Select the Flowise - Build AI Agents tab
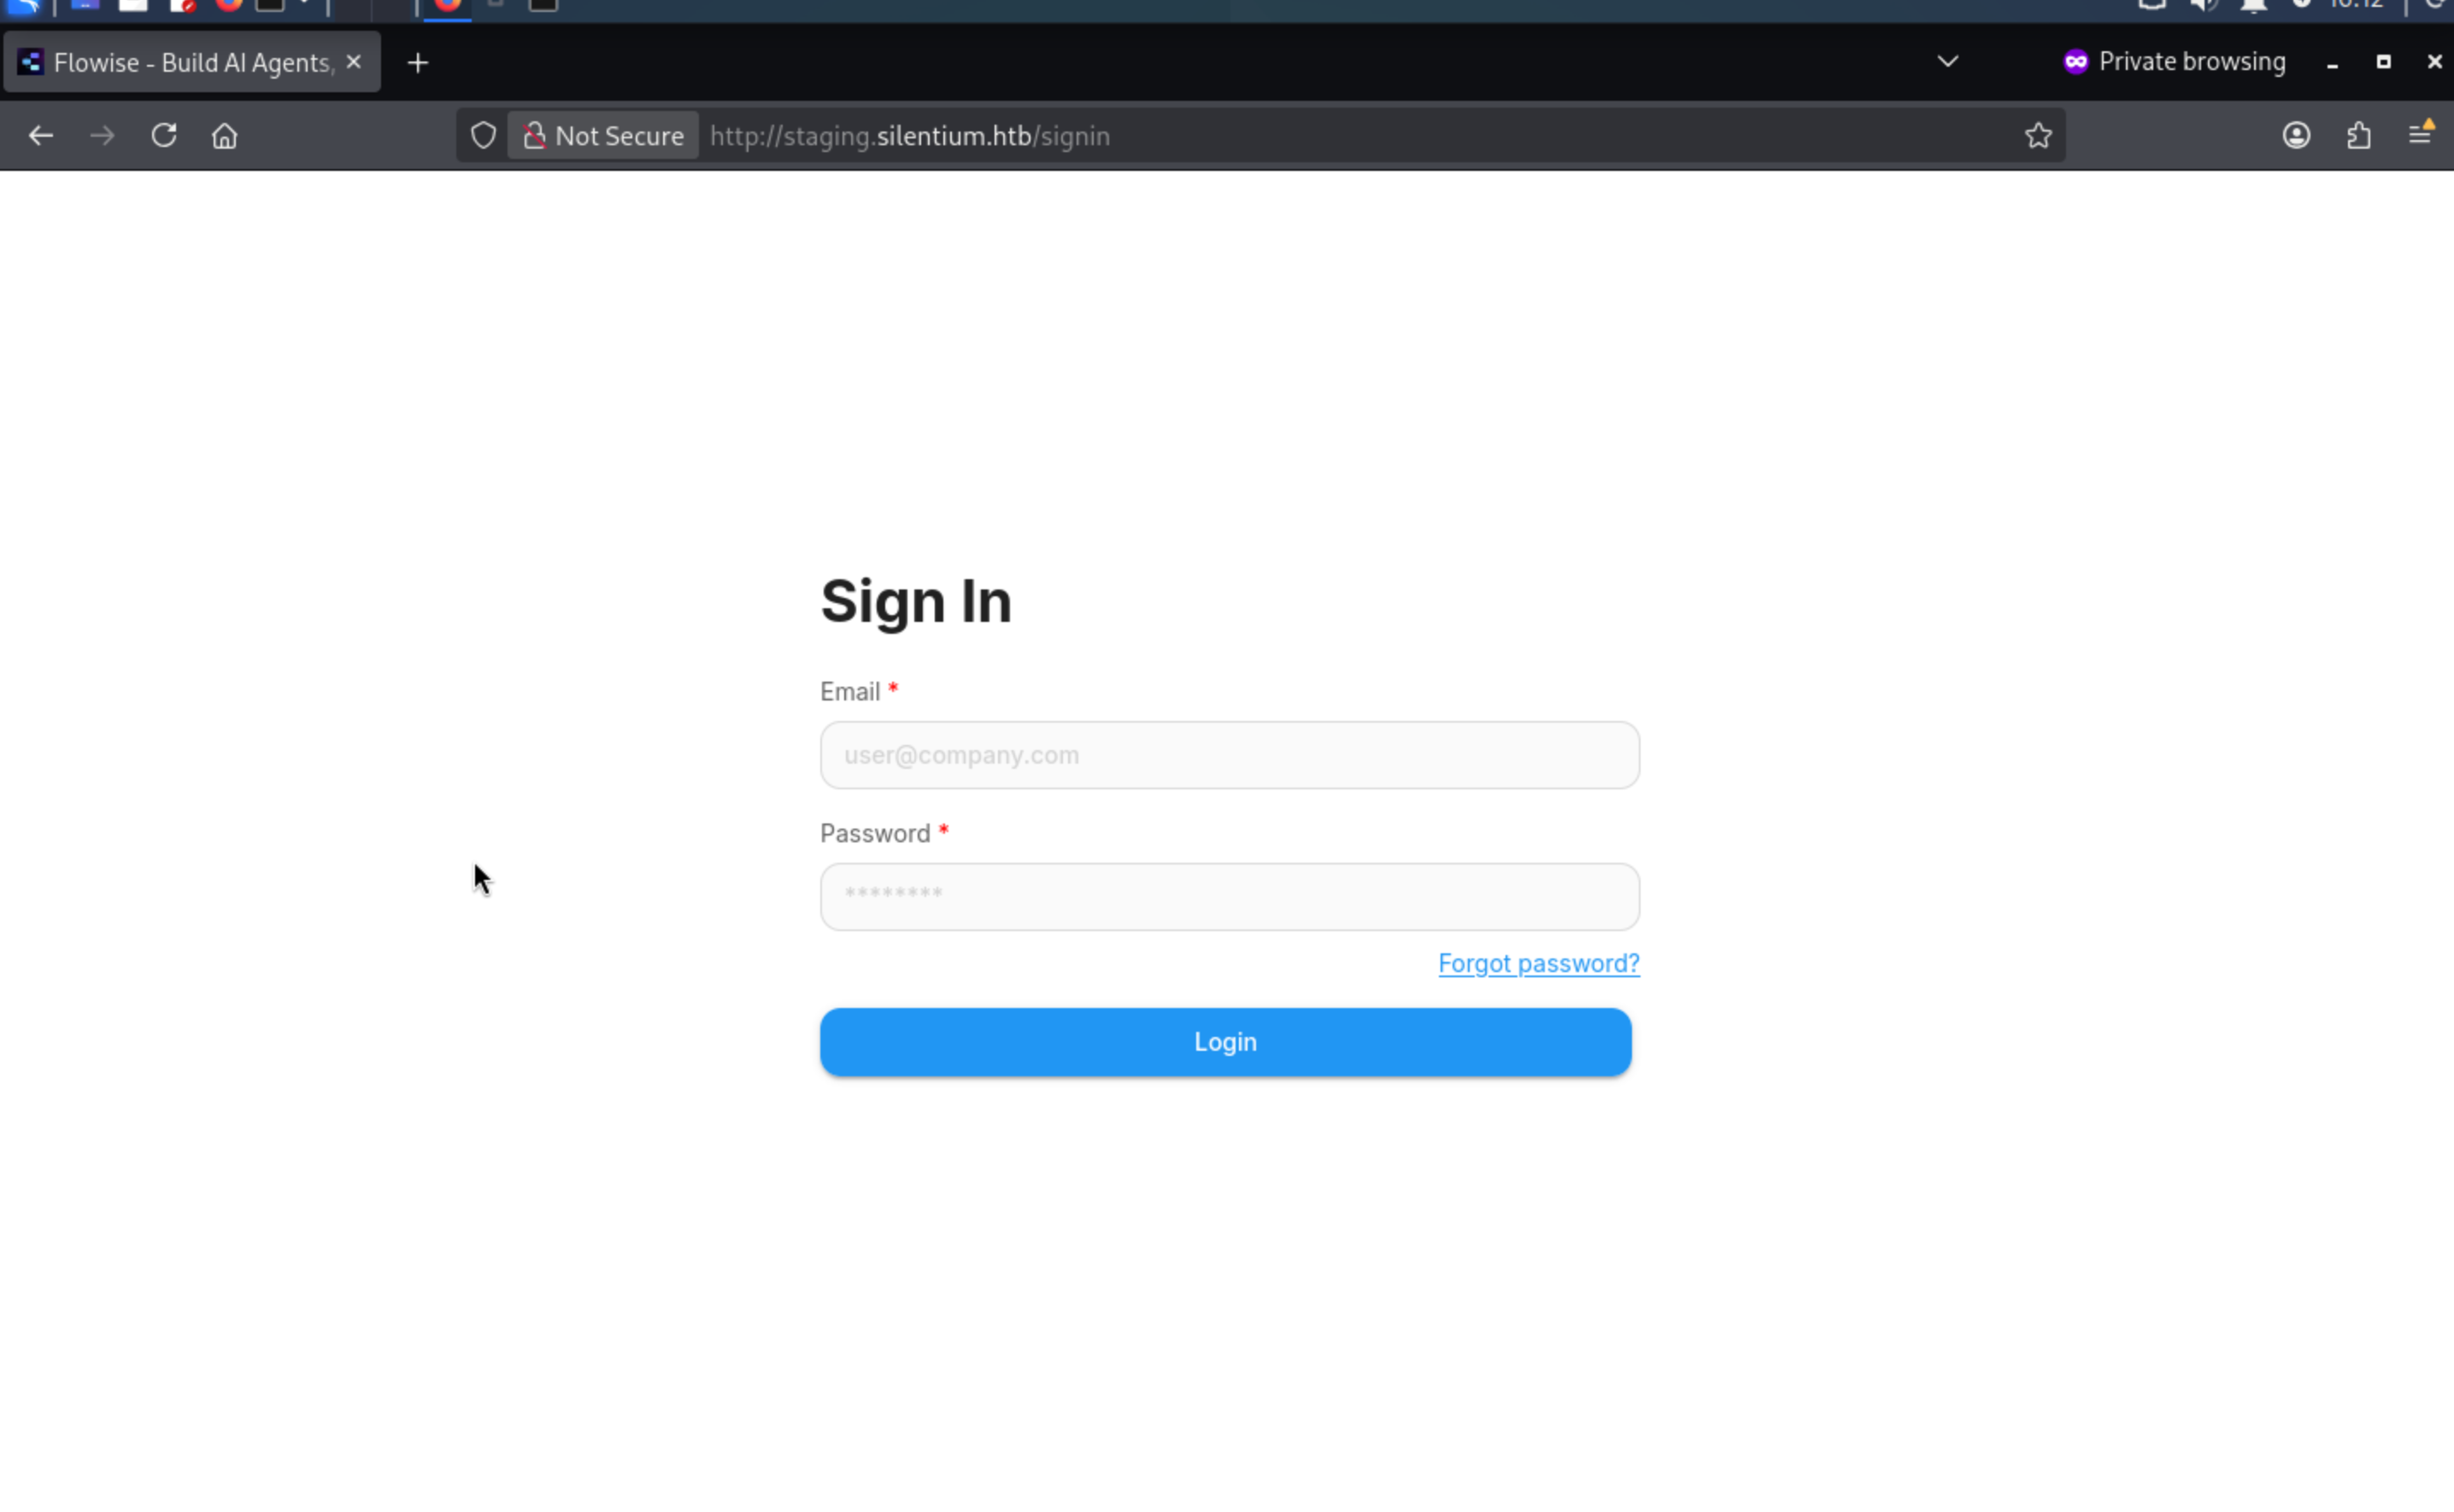The height and width of the screenshot is (1512, 2454). (x=180, y=63)
